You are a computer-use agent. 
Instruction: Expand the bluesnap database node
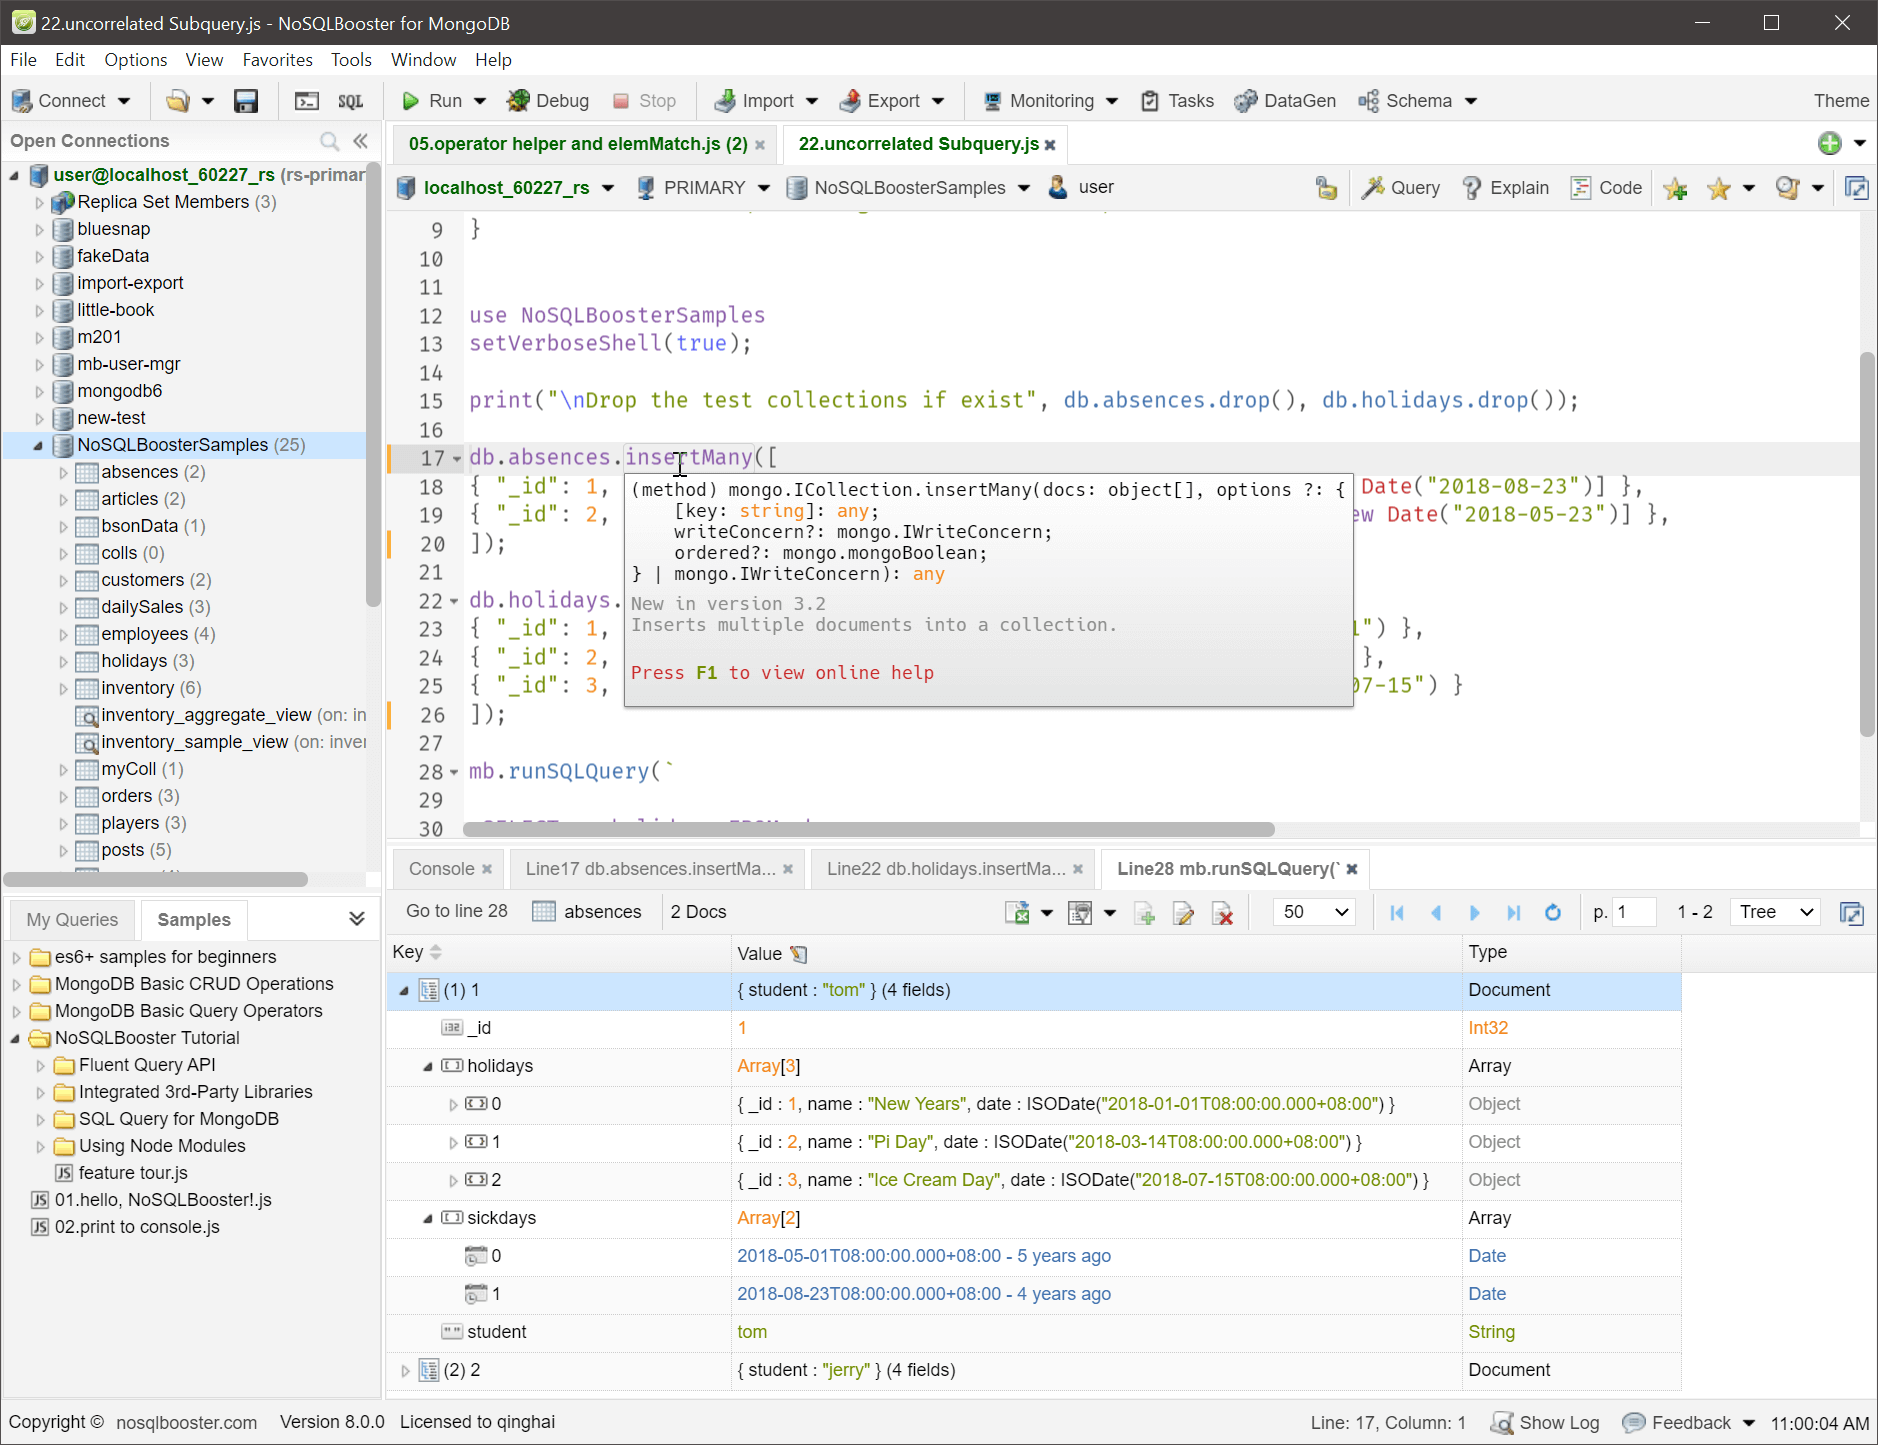(40, 230)
